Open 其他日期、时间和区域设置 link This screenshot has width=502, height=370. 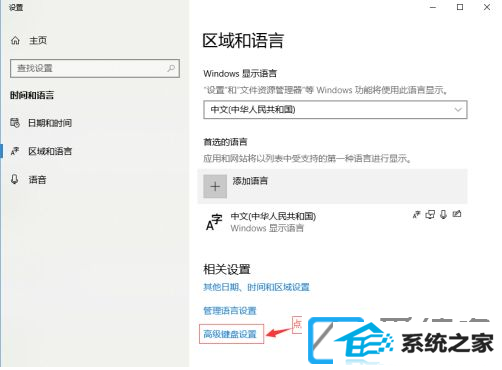[x=256, y=287]
